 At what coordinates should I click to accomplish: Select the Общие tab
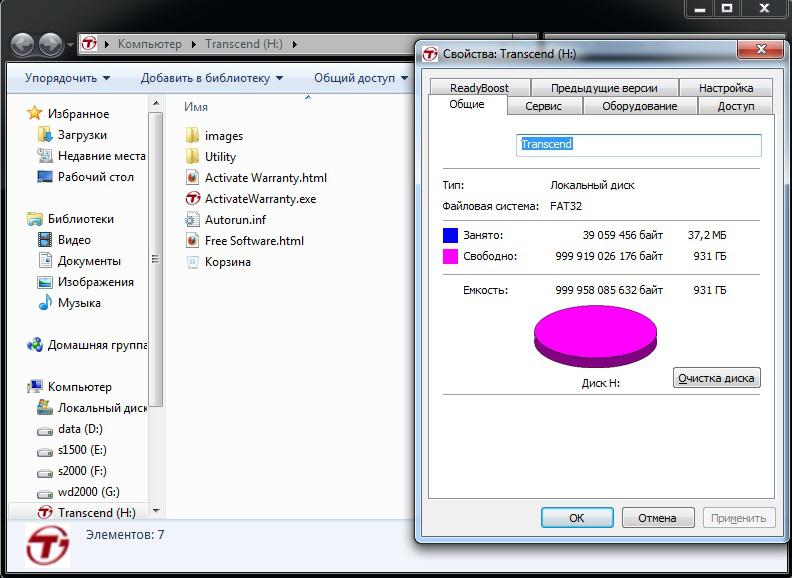click(467, 104)
